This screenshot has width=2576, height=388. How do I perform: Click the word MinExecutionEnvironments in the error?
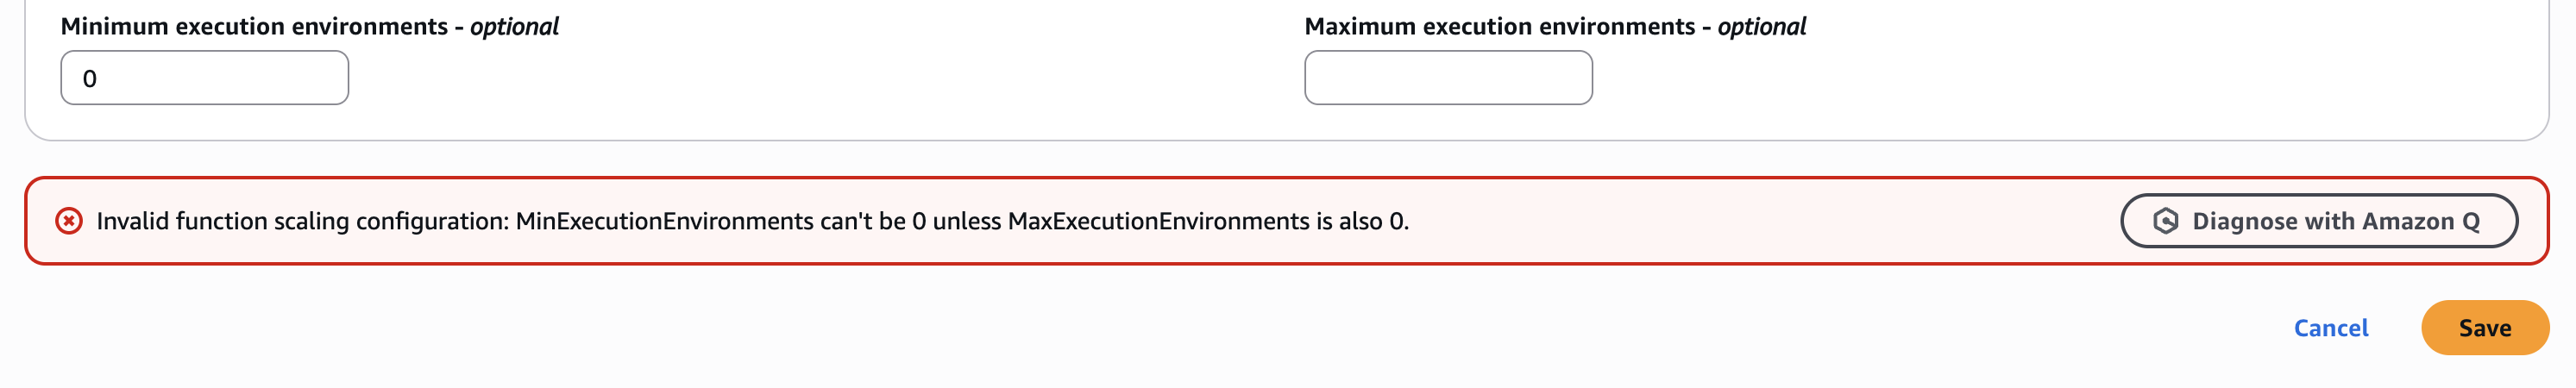click(664, 221)
